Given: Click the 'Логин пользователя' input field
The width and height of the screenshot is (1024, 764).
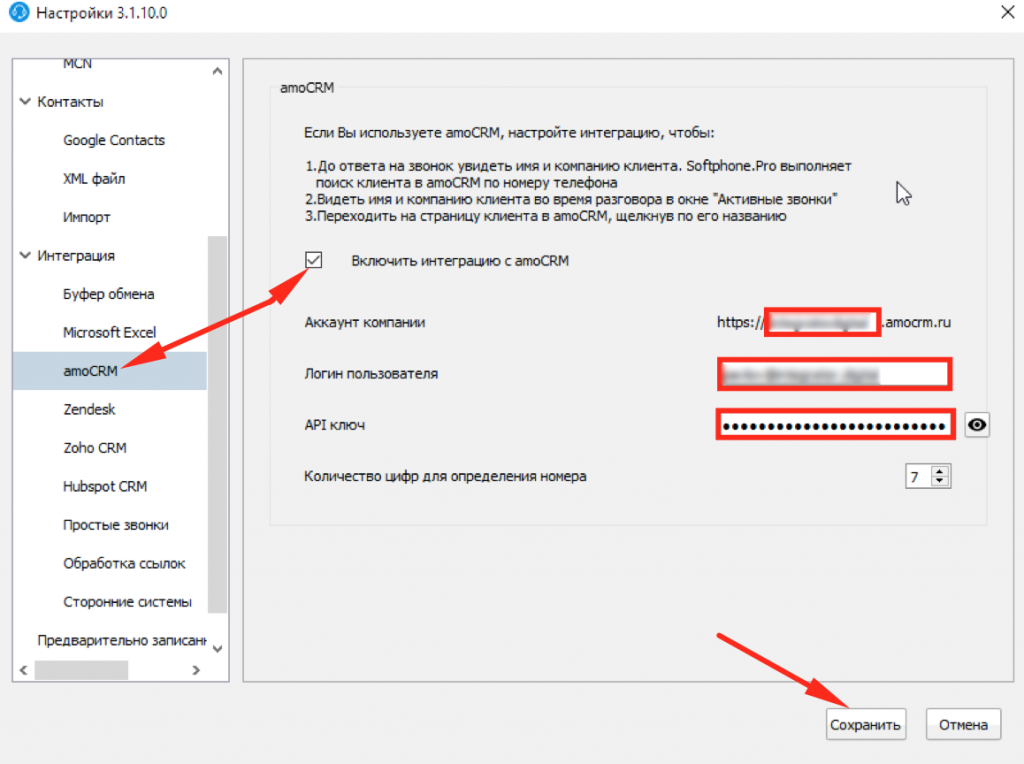Looking at the screenshot, I should click(834, 374).
